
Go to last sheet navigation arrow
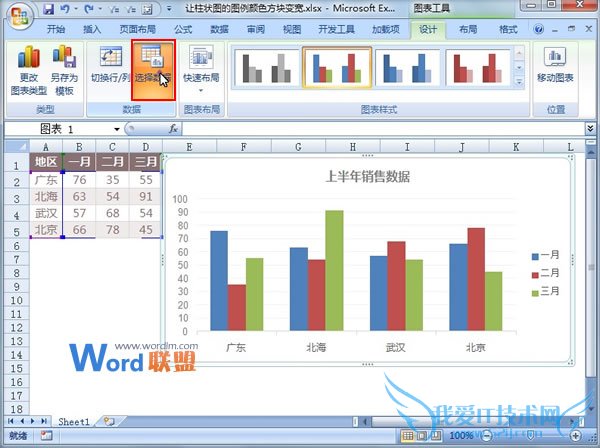(44, 421)
